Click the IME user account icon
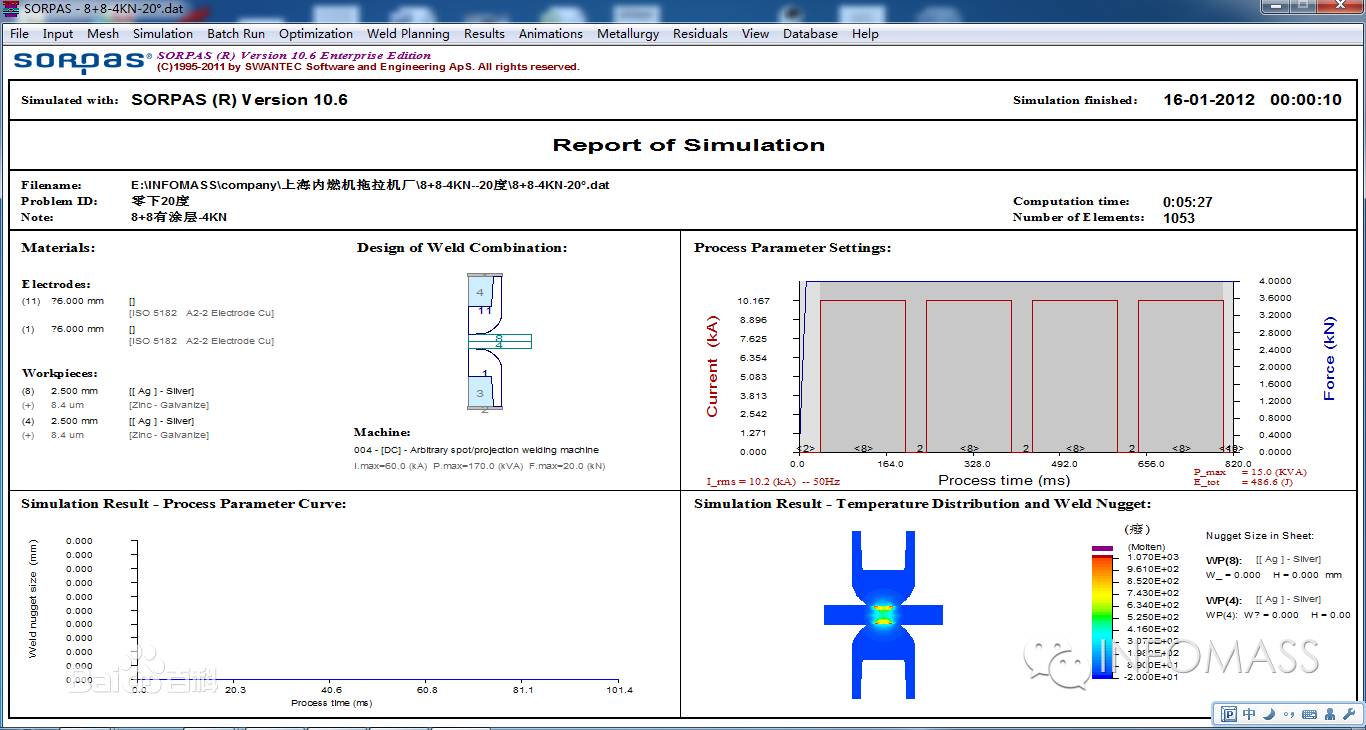The image size is (1366, 730). (1329, 714)
